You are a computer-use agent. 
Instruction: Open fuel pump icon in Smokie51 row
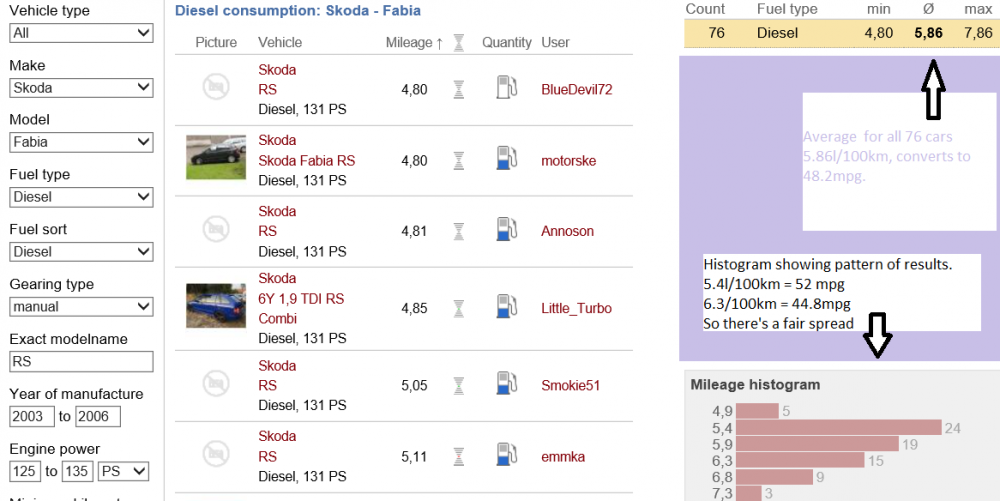click(506, 383)
